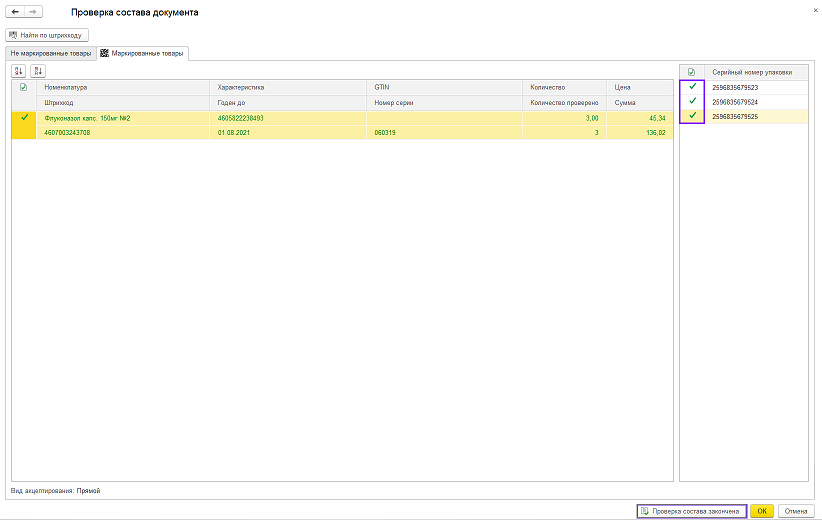This screenshot has width=822, height=520.
Task: Click the sort ascending icon
Action: pos(19,71)
